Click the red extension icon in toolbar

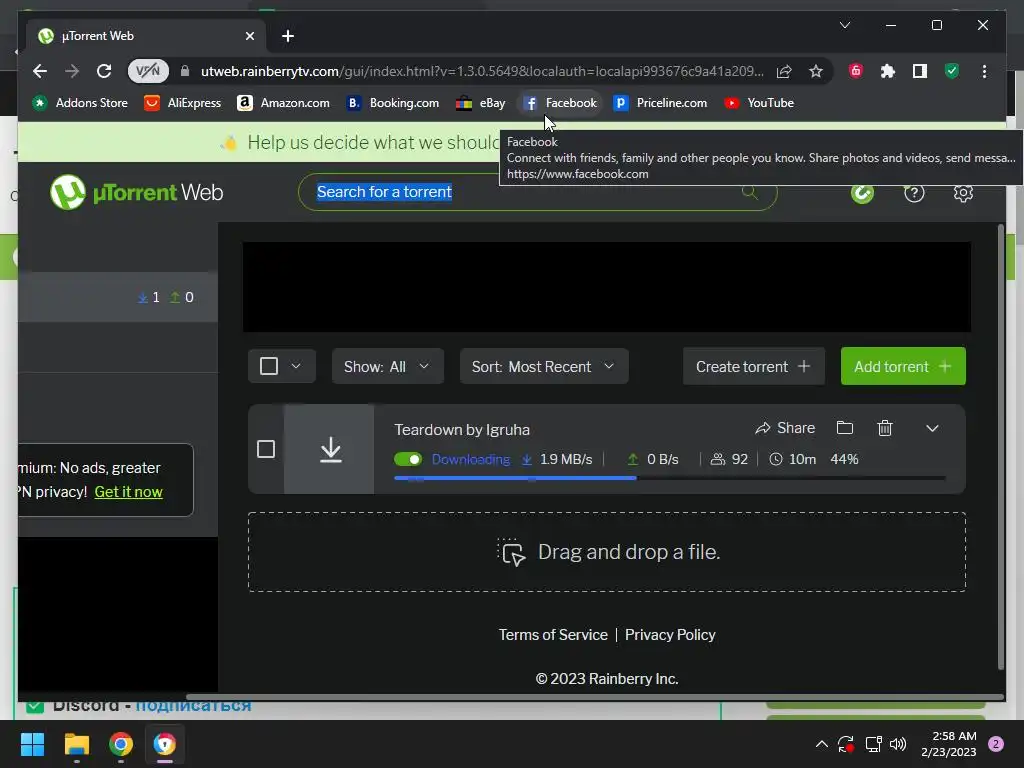(x=856, y=71)
